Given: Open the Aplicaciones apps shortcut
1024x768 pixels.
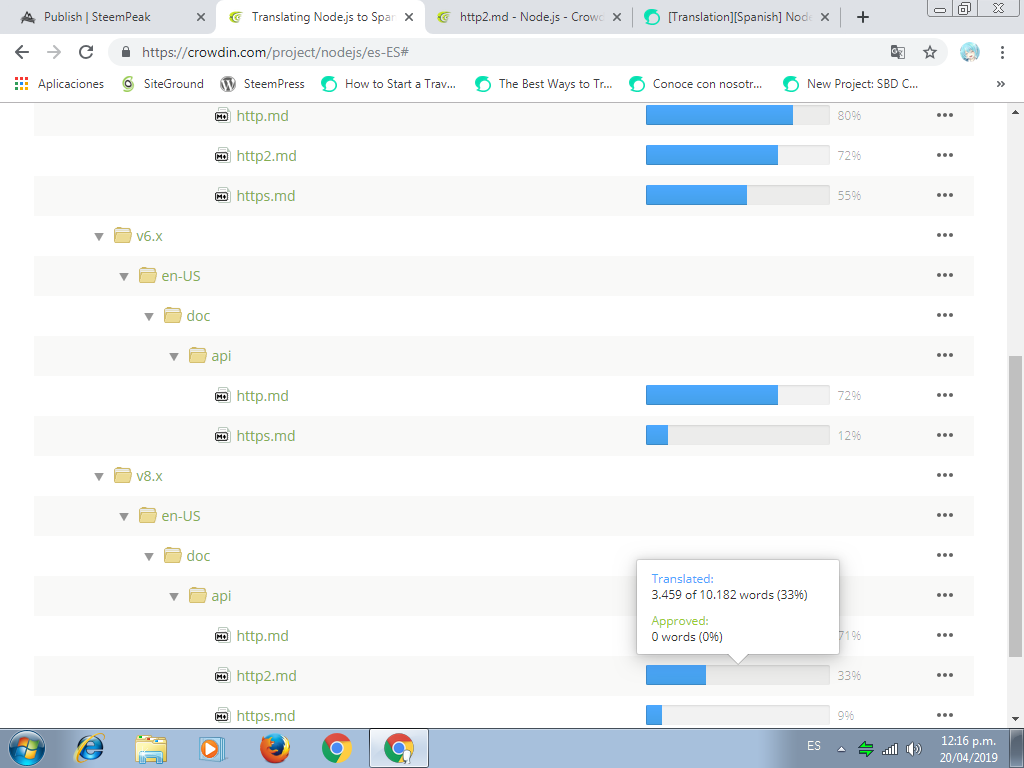Looking at the screenshot, I should click(x=59, y=84).
